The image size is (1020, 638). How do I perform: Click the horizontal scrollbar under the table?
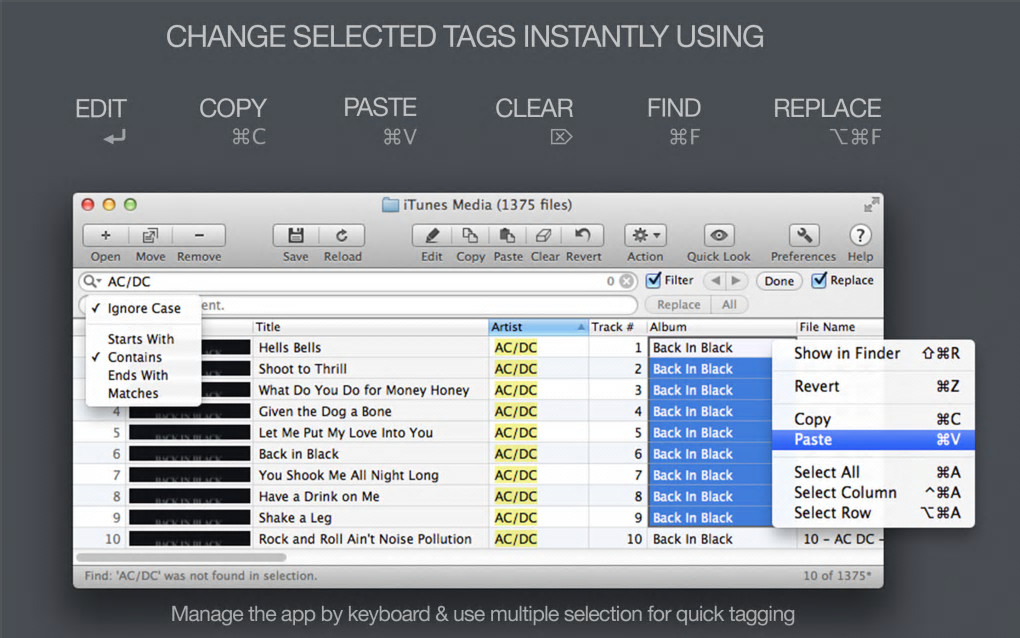click(x=181, y=557)
